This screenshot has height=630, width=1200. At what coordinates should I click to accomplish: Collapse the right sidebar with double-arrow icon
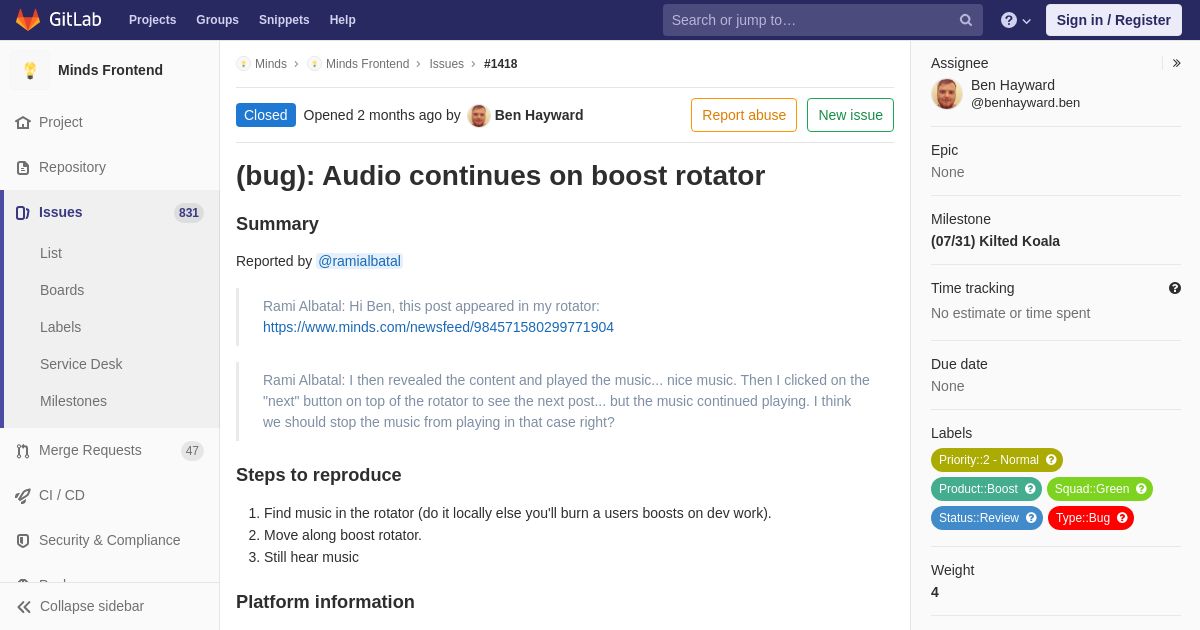pos(1176,63)
